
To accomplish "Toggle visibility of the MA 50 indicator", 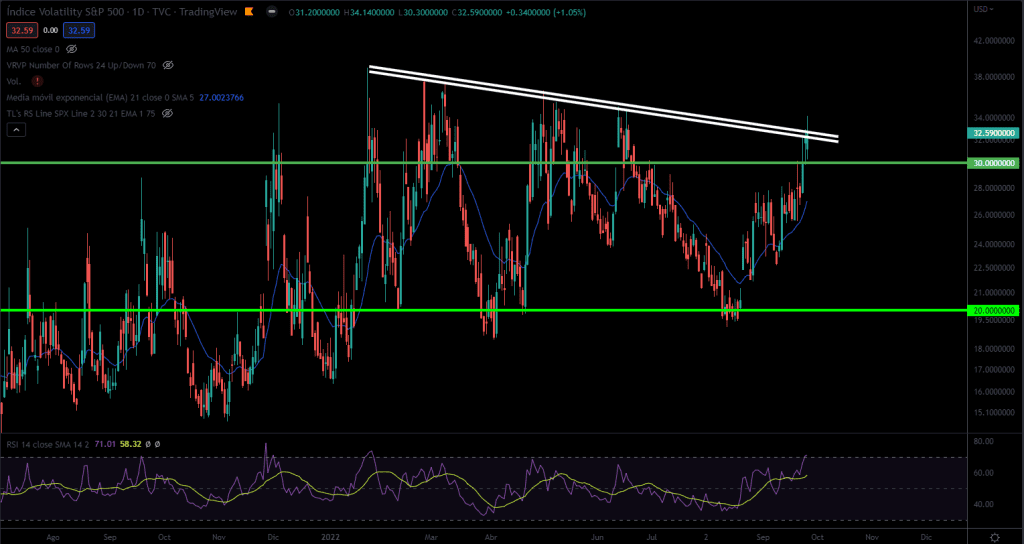I will 72,49.
